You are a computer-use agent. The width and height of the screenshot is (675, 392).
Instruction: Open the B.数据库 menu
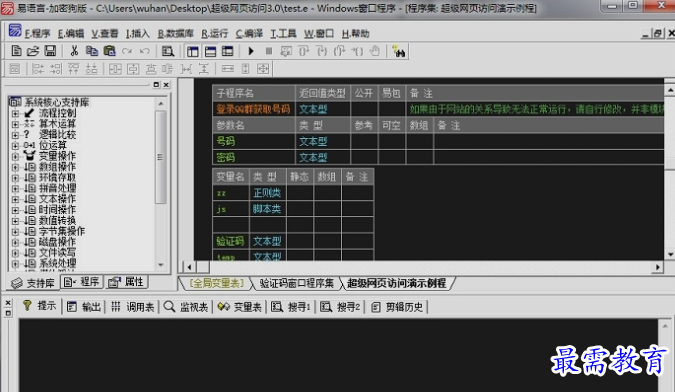(x=176, y=34)
